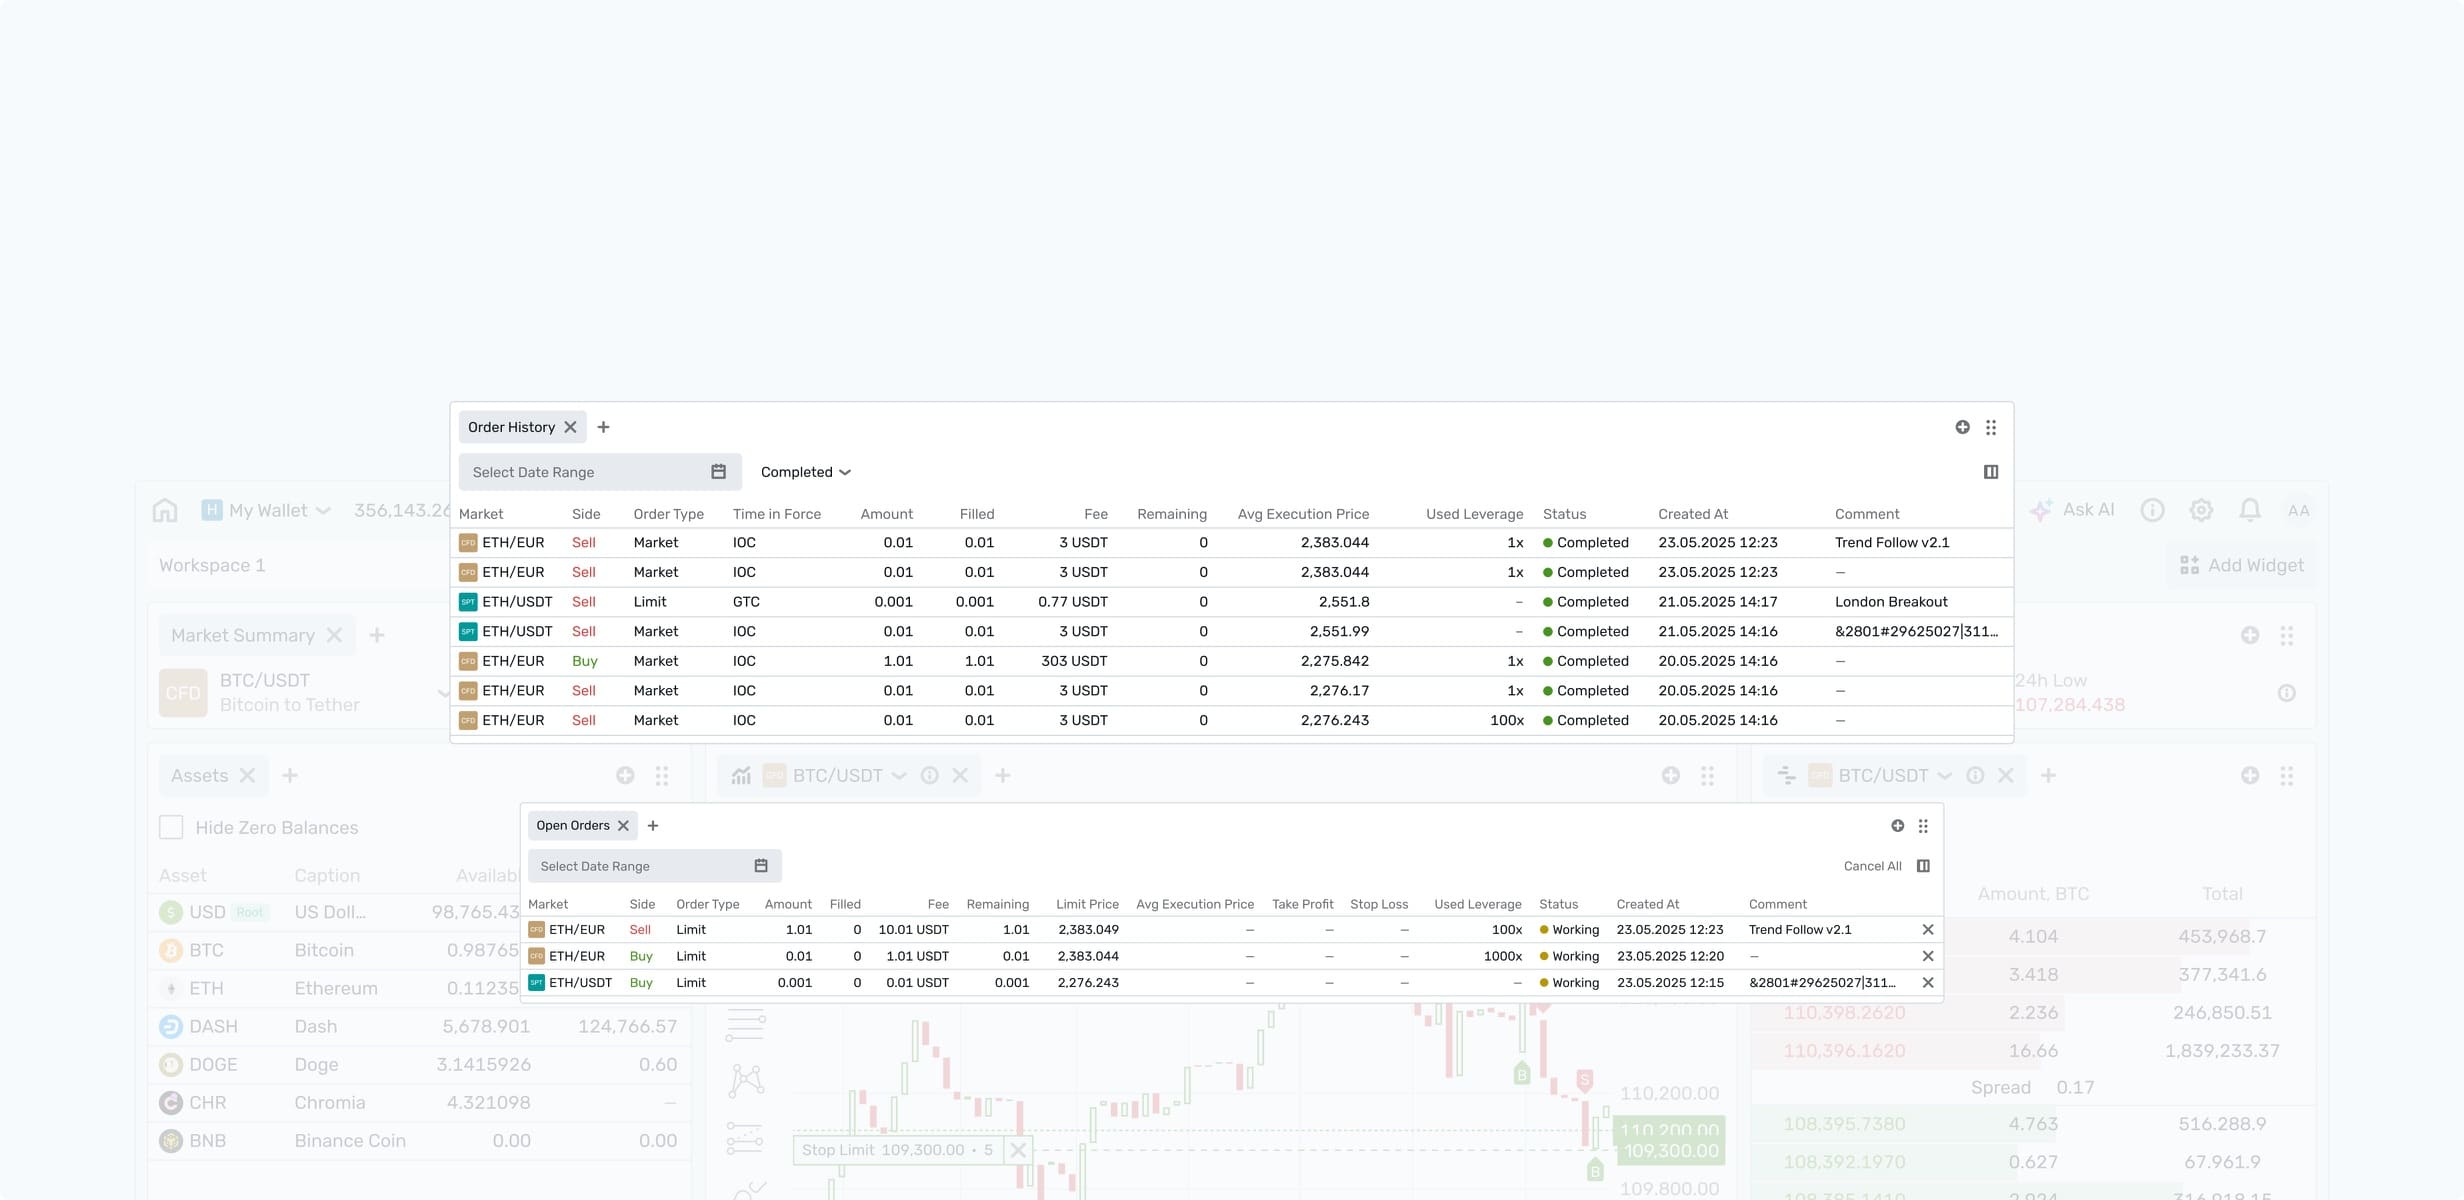Cancel the Trend Follow v2.1 open order
Viewport: 2464px width, 1200px height.
[1928, 930]
